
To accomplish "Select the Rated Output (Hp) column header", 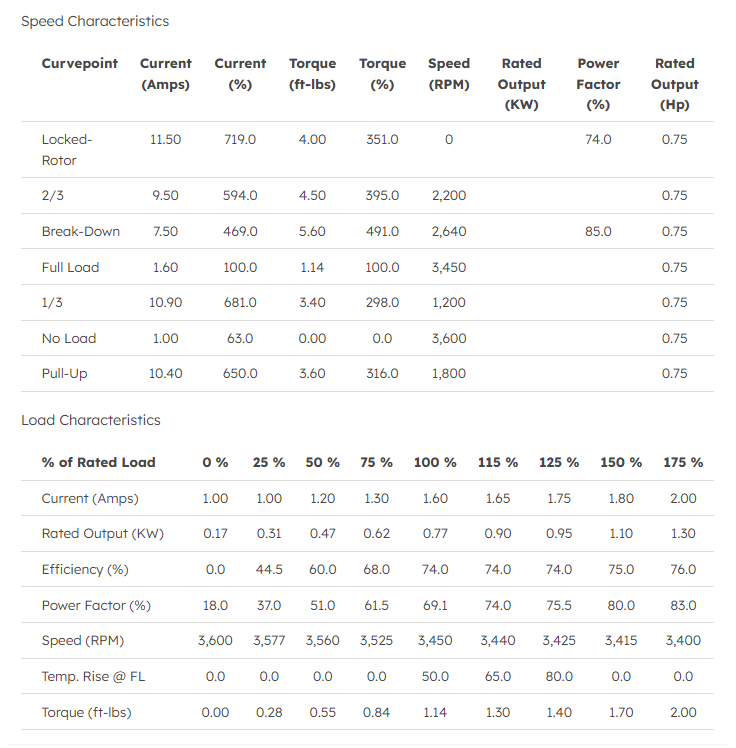I will pyautogui.click(x=675, y=84).
